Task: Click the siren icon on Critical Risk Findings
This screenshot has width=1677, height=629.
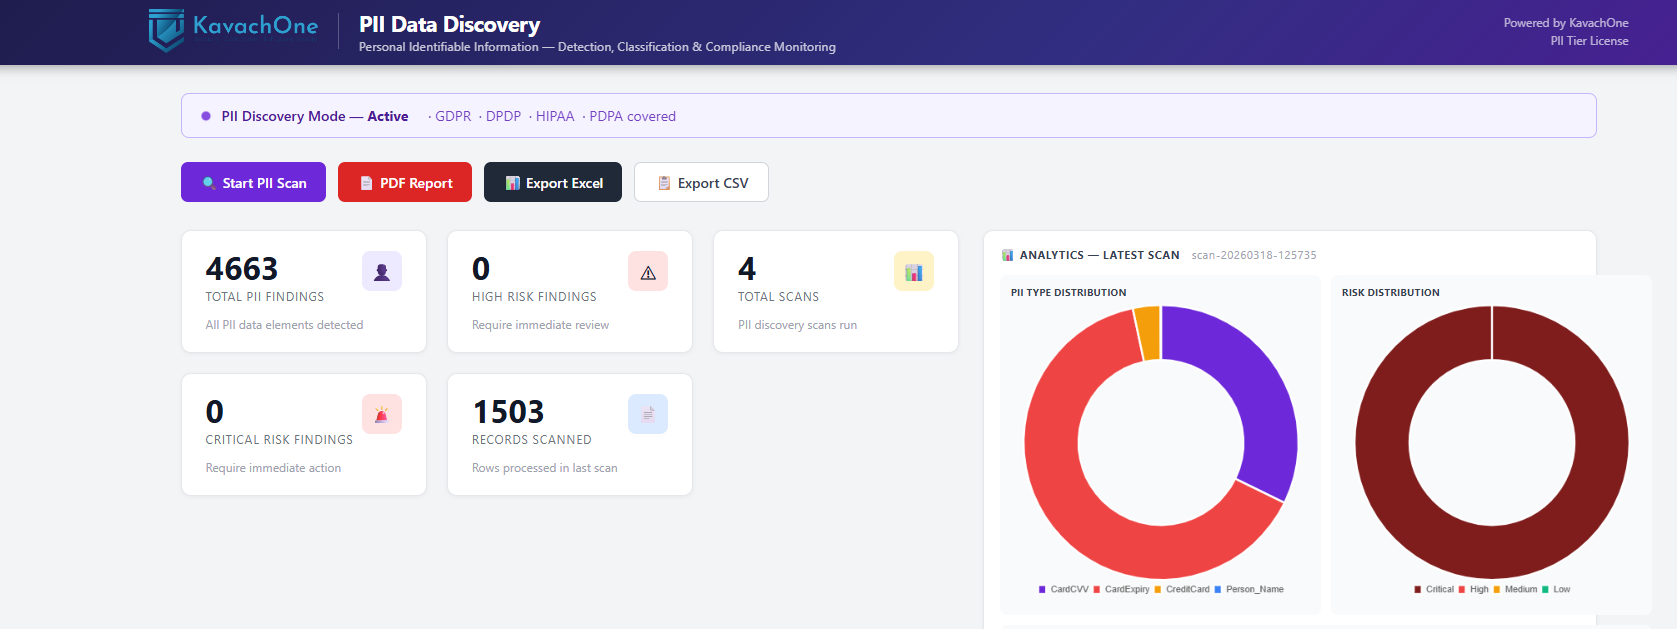Action: click(382, 415)
